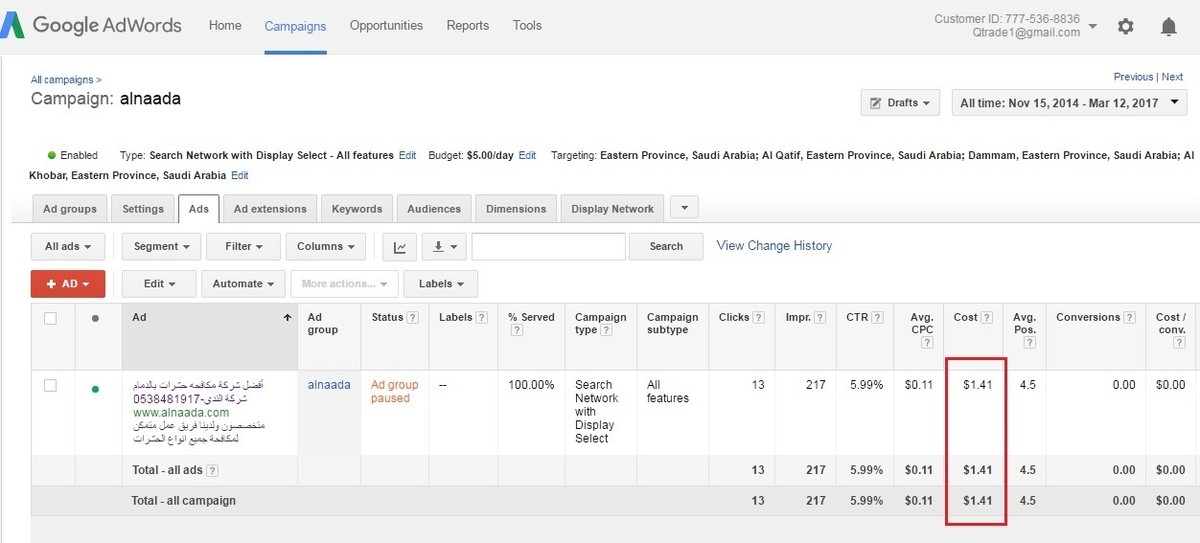Click the Google AdWords logo
This screenshot has width=1200, height=543.
click(x=92, y=26)
